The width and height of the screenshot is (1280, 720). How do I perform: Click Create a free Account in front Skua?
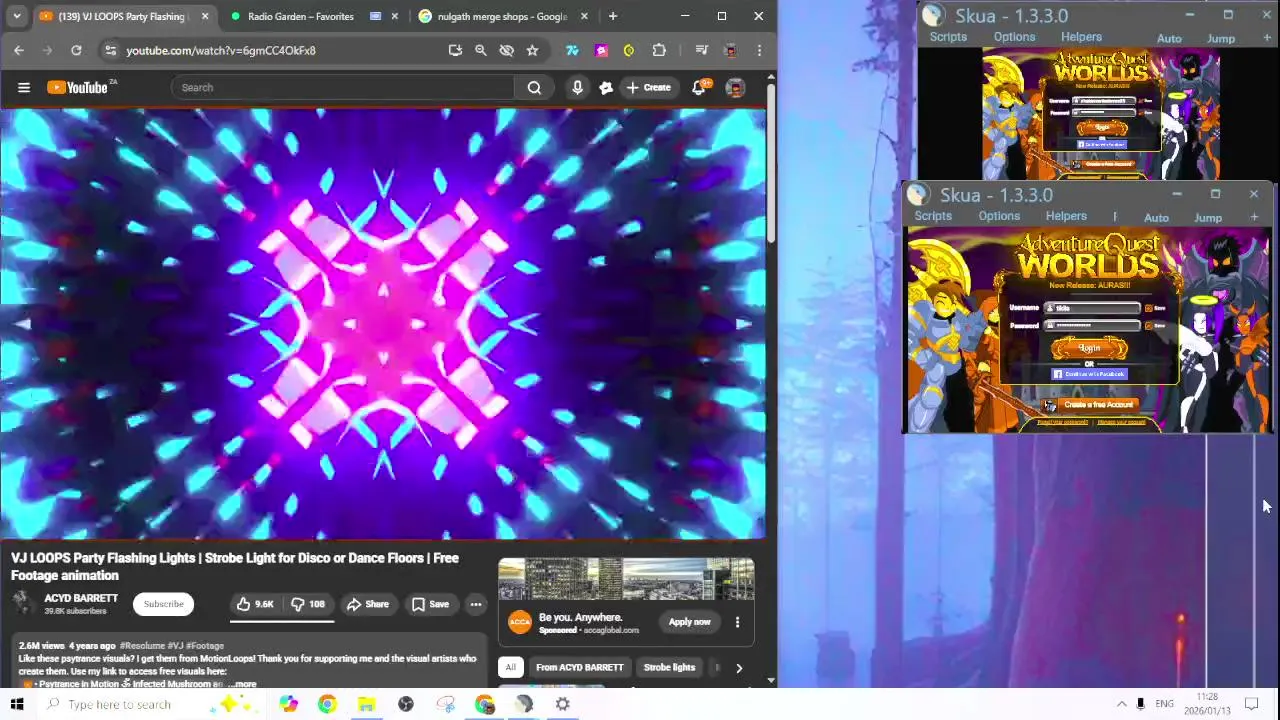[1089, 405]
